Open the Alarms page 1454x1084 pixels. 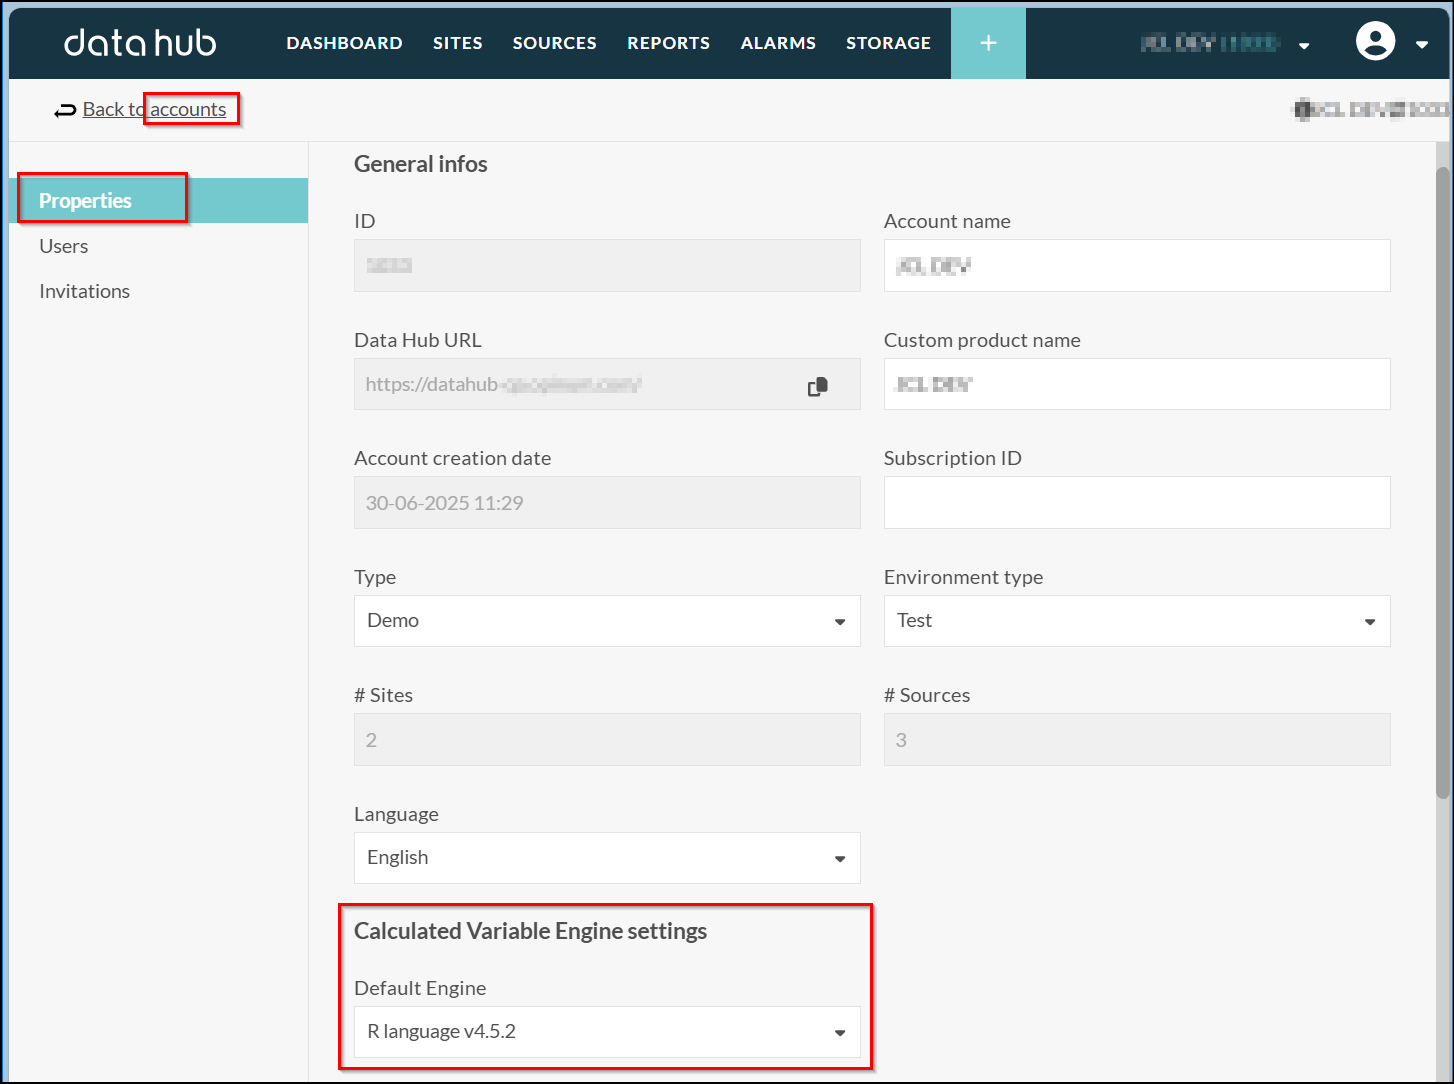(x=778, y=43)
